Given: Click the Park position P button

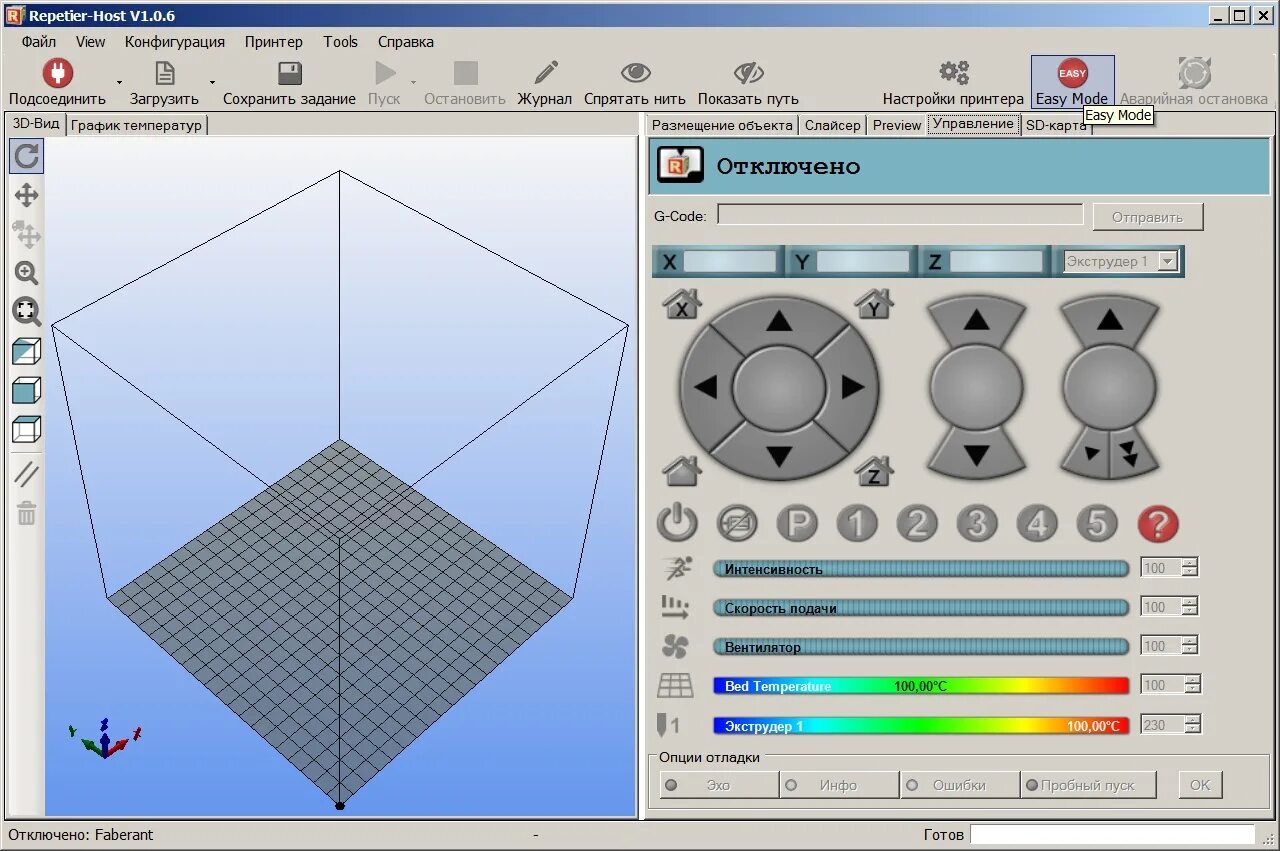Looking at the screenshot, I should coord(797,523).
